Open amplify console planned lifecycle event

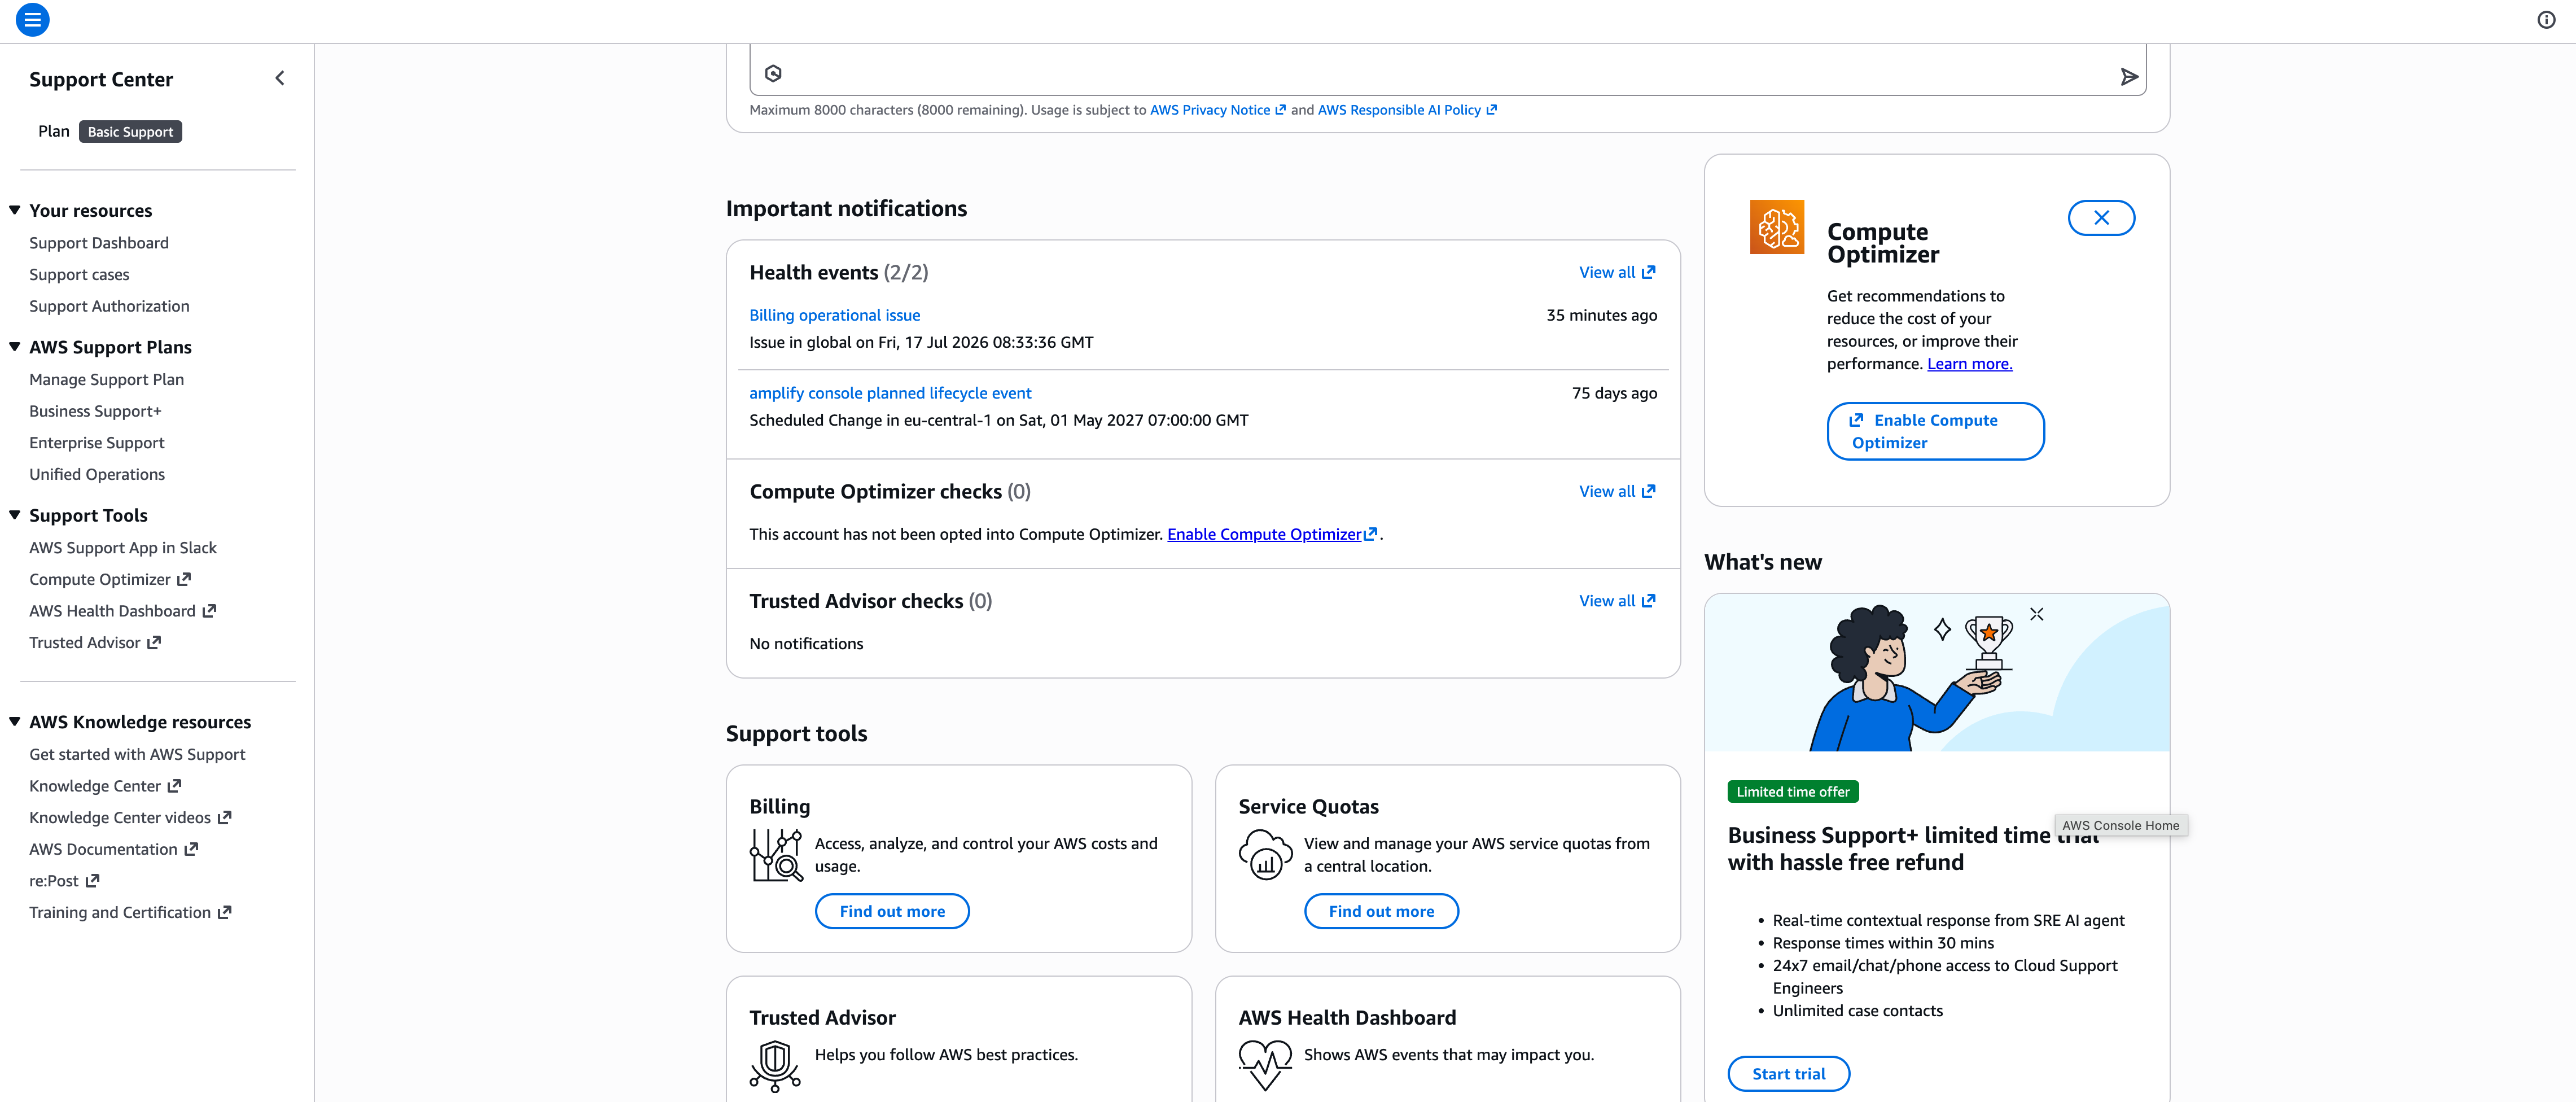click(890, 393)
